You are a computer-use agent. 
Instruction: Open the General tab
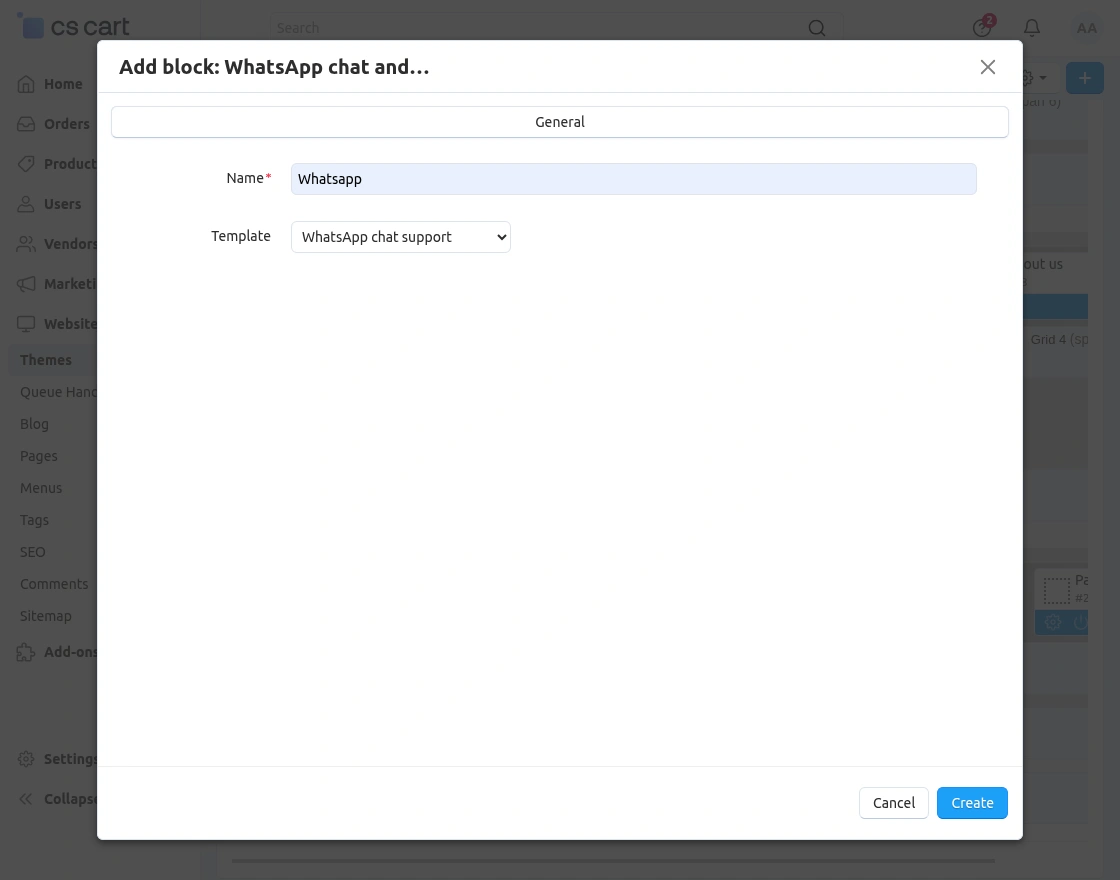(559, 122)
